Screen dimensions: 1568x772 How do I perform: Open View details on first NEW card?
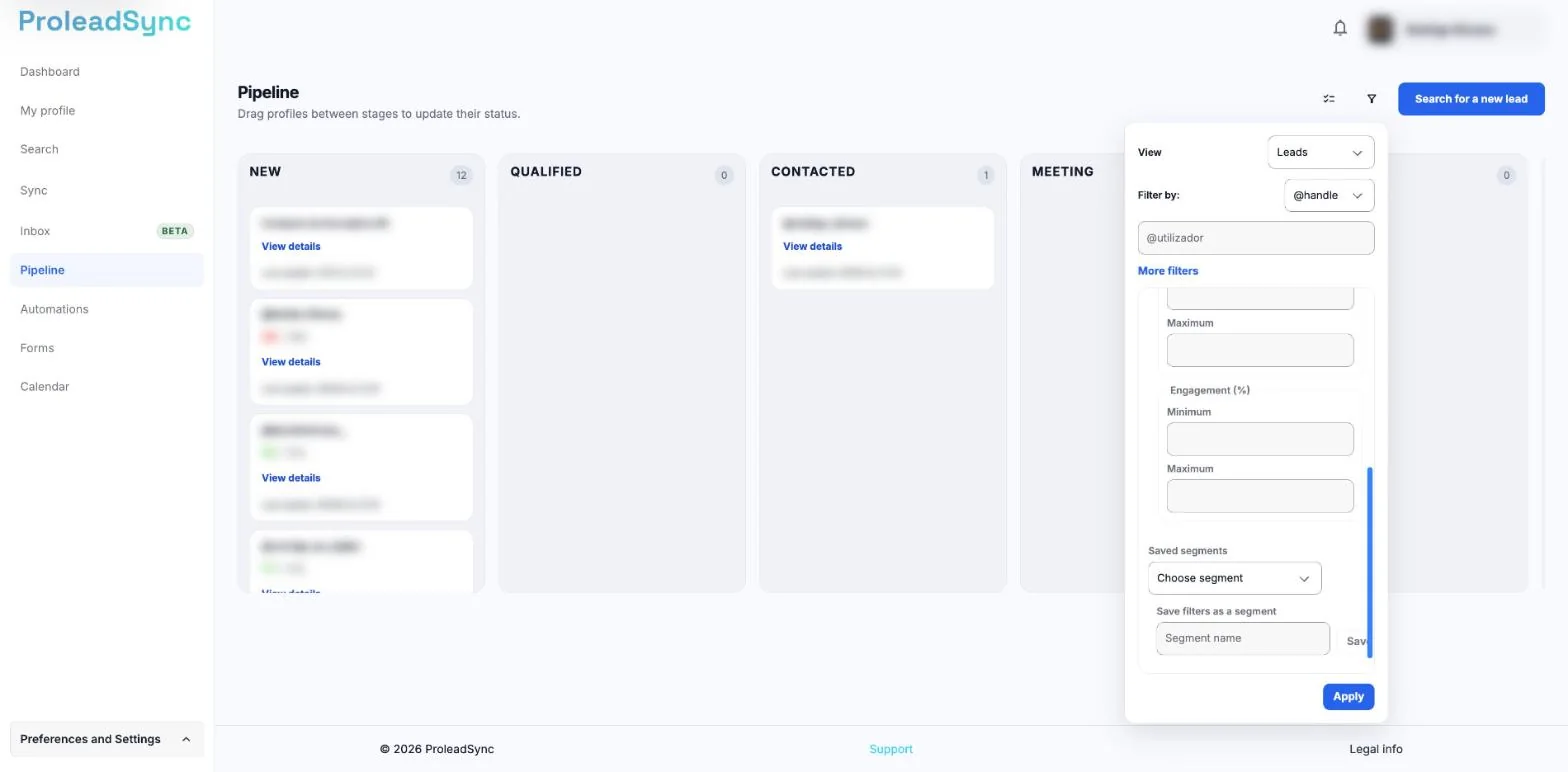291,246
